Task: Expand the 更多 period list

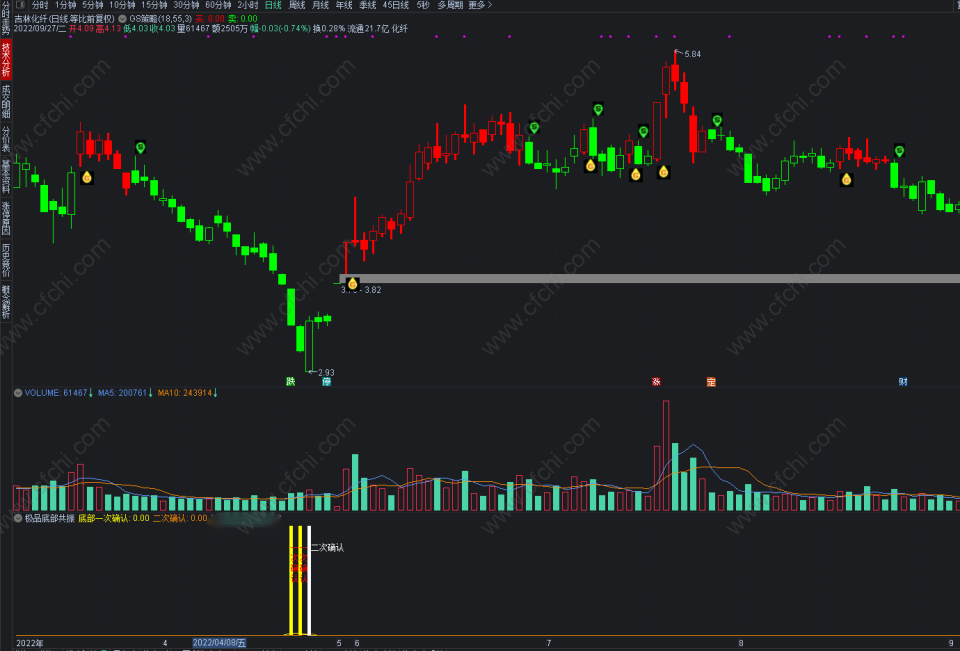Action: pyautogui.click(x=480, y=5)
